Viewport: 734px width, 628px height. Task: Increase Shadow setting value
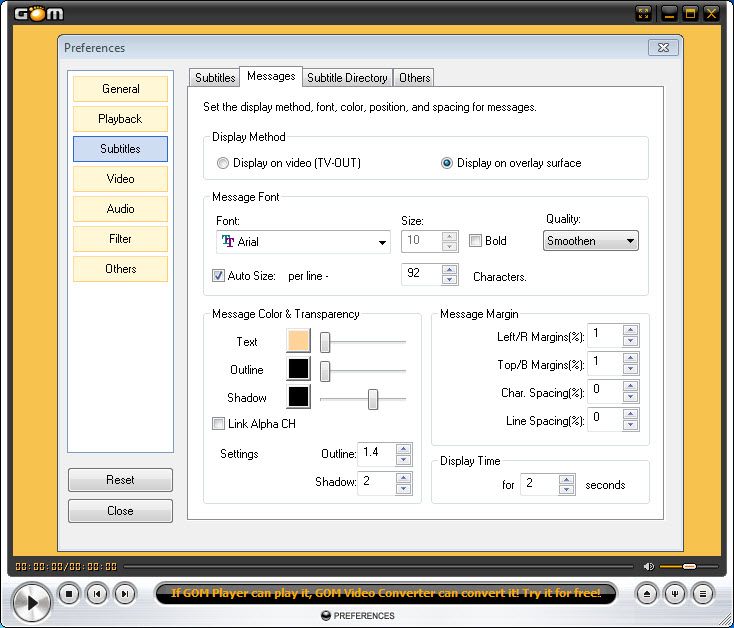(x=403, y=478)
